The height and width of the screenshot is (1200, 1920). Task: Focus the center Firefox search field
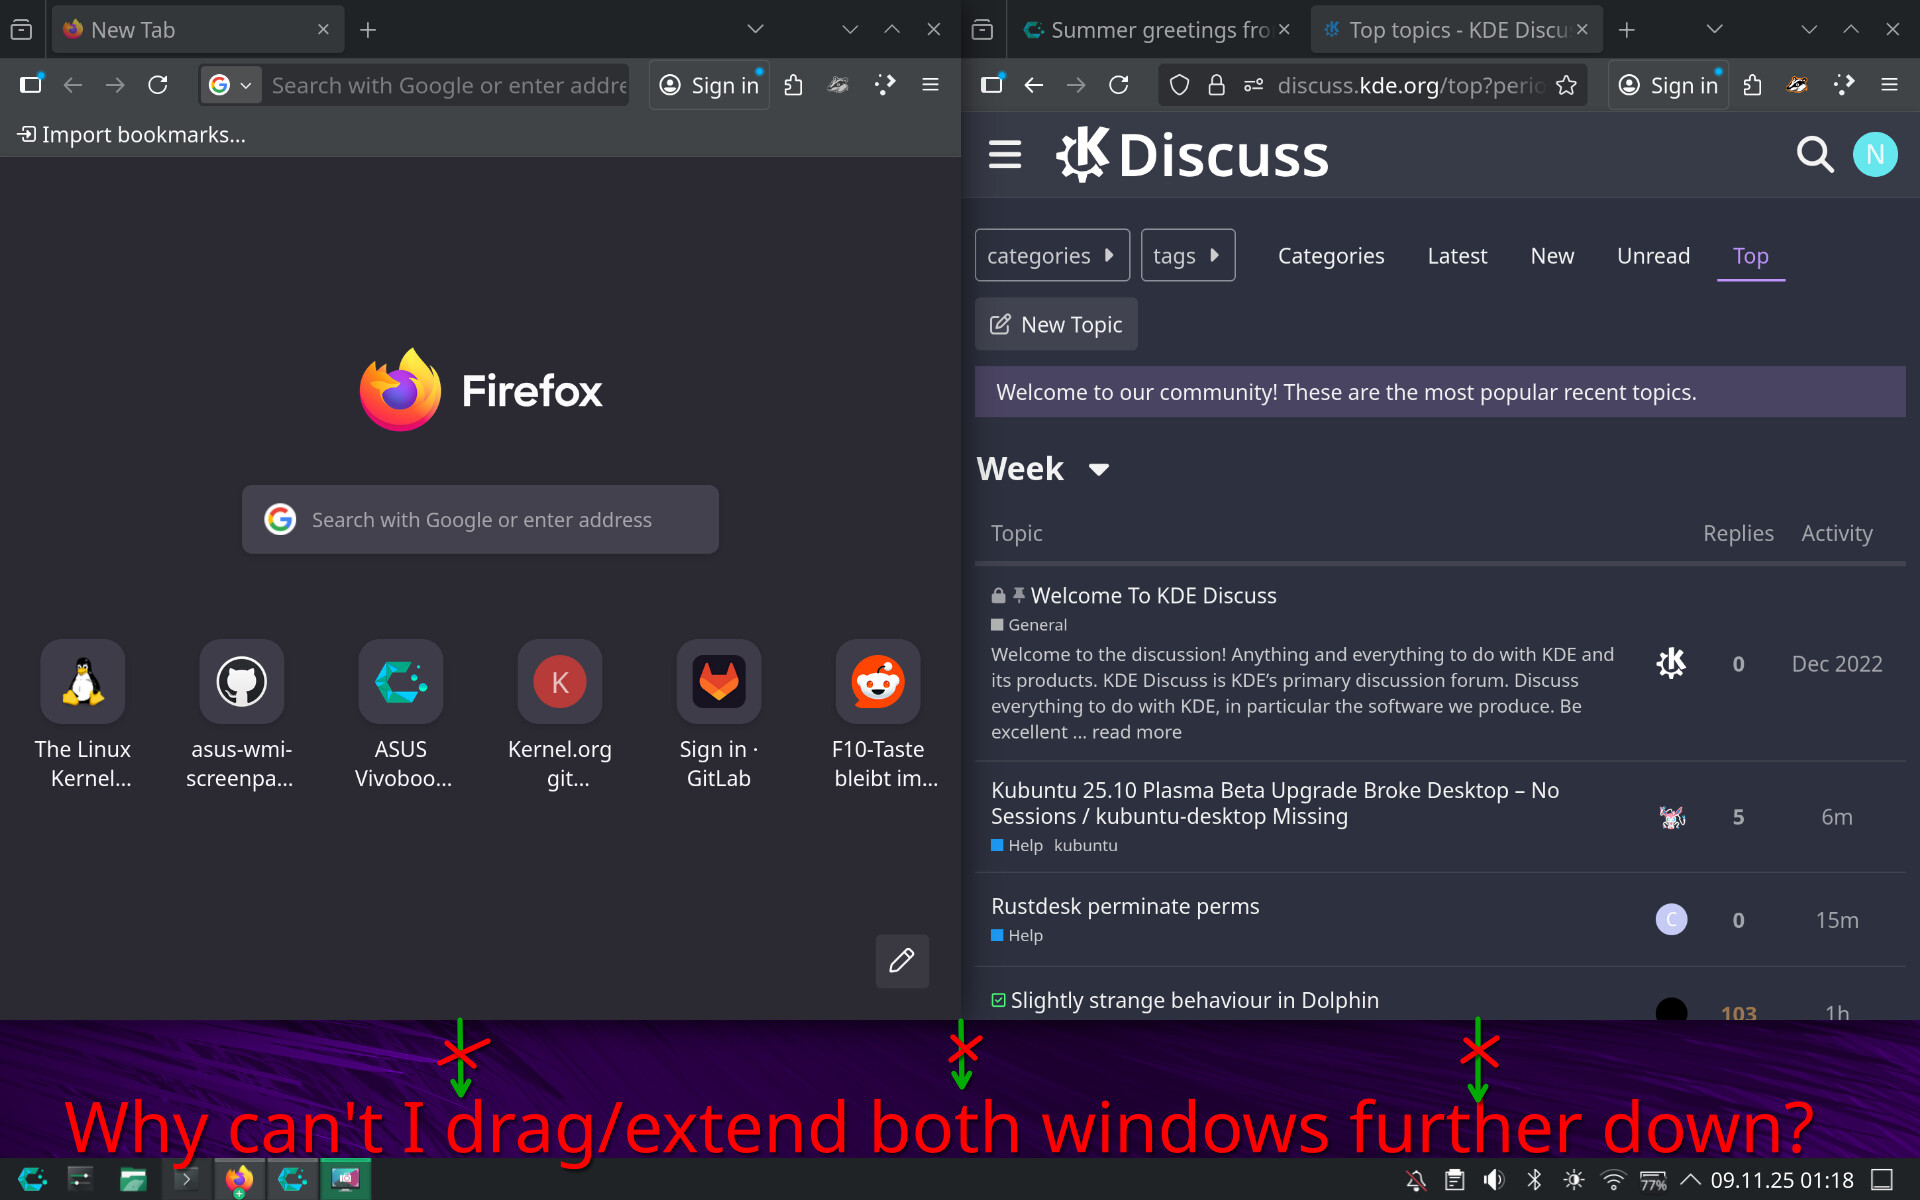point(481,520)
